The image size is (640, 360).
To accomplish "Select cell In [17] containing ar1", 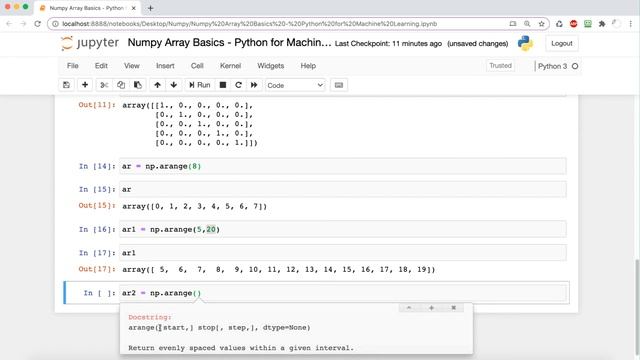I will coord(343,253).
